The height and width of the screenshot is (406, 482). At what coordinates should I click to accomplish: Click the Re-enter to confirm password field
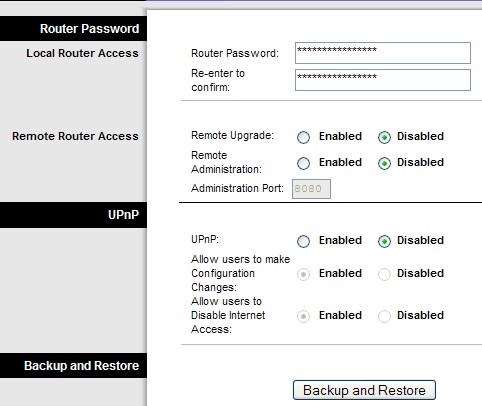tap(383, 80)
